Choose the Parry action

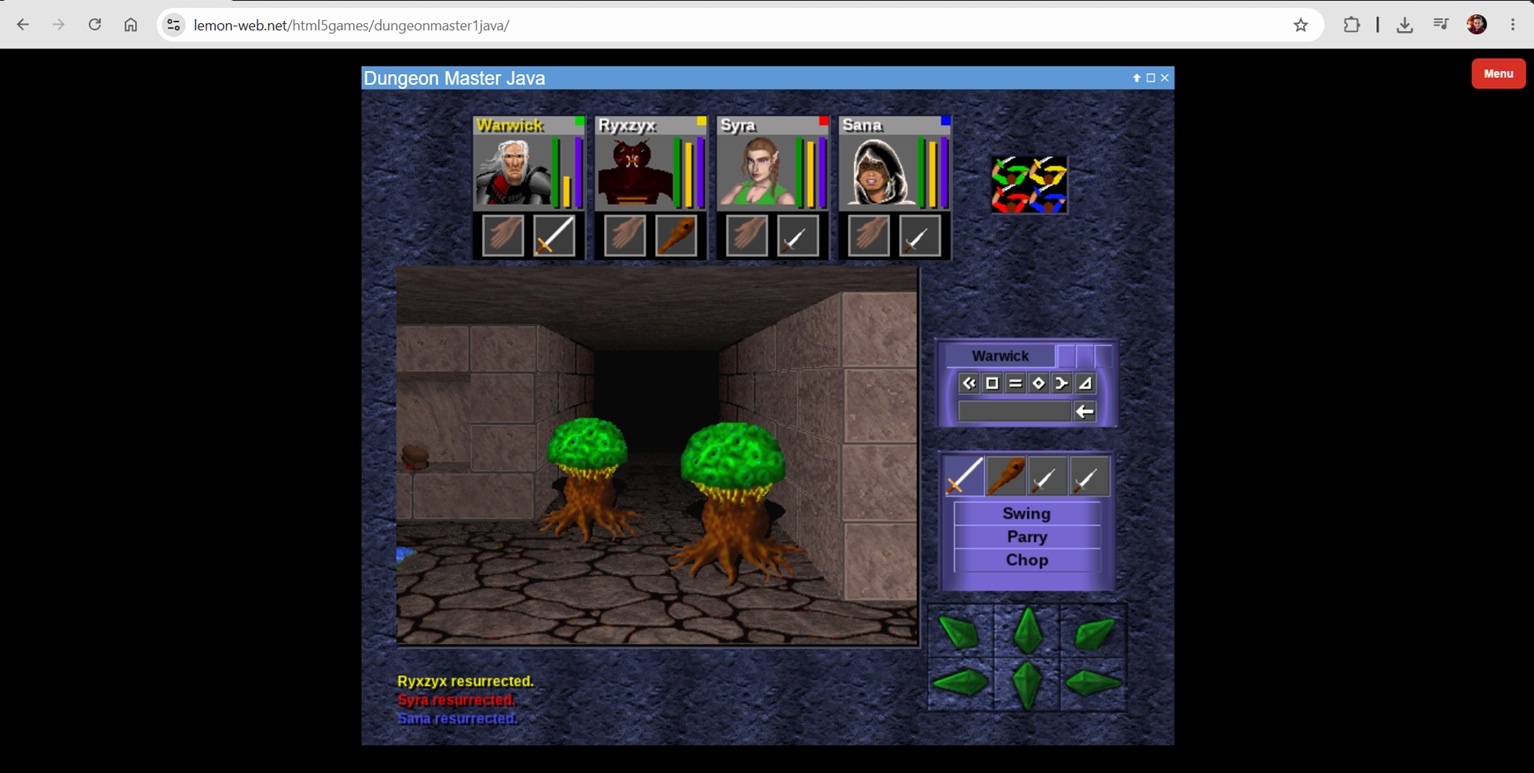[x=1026, y=537]
